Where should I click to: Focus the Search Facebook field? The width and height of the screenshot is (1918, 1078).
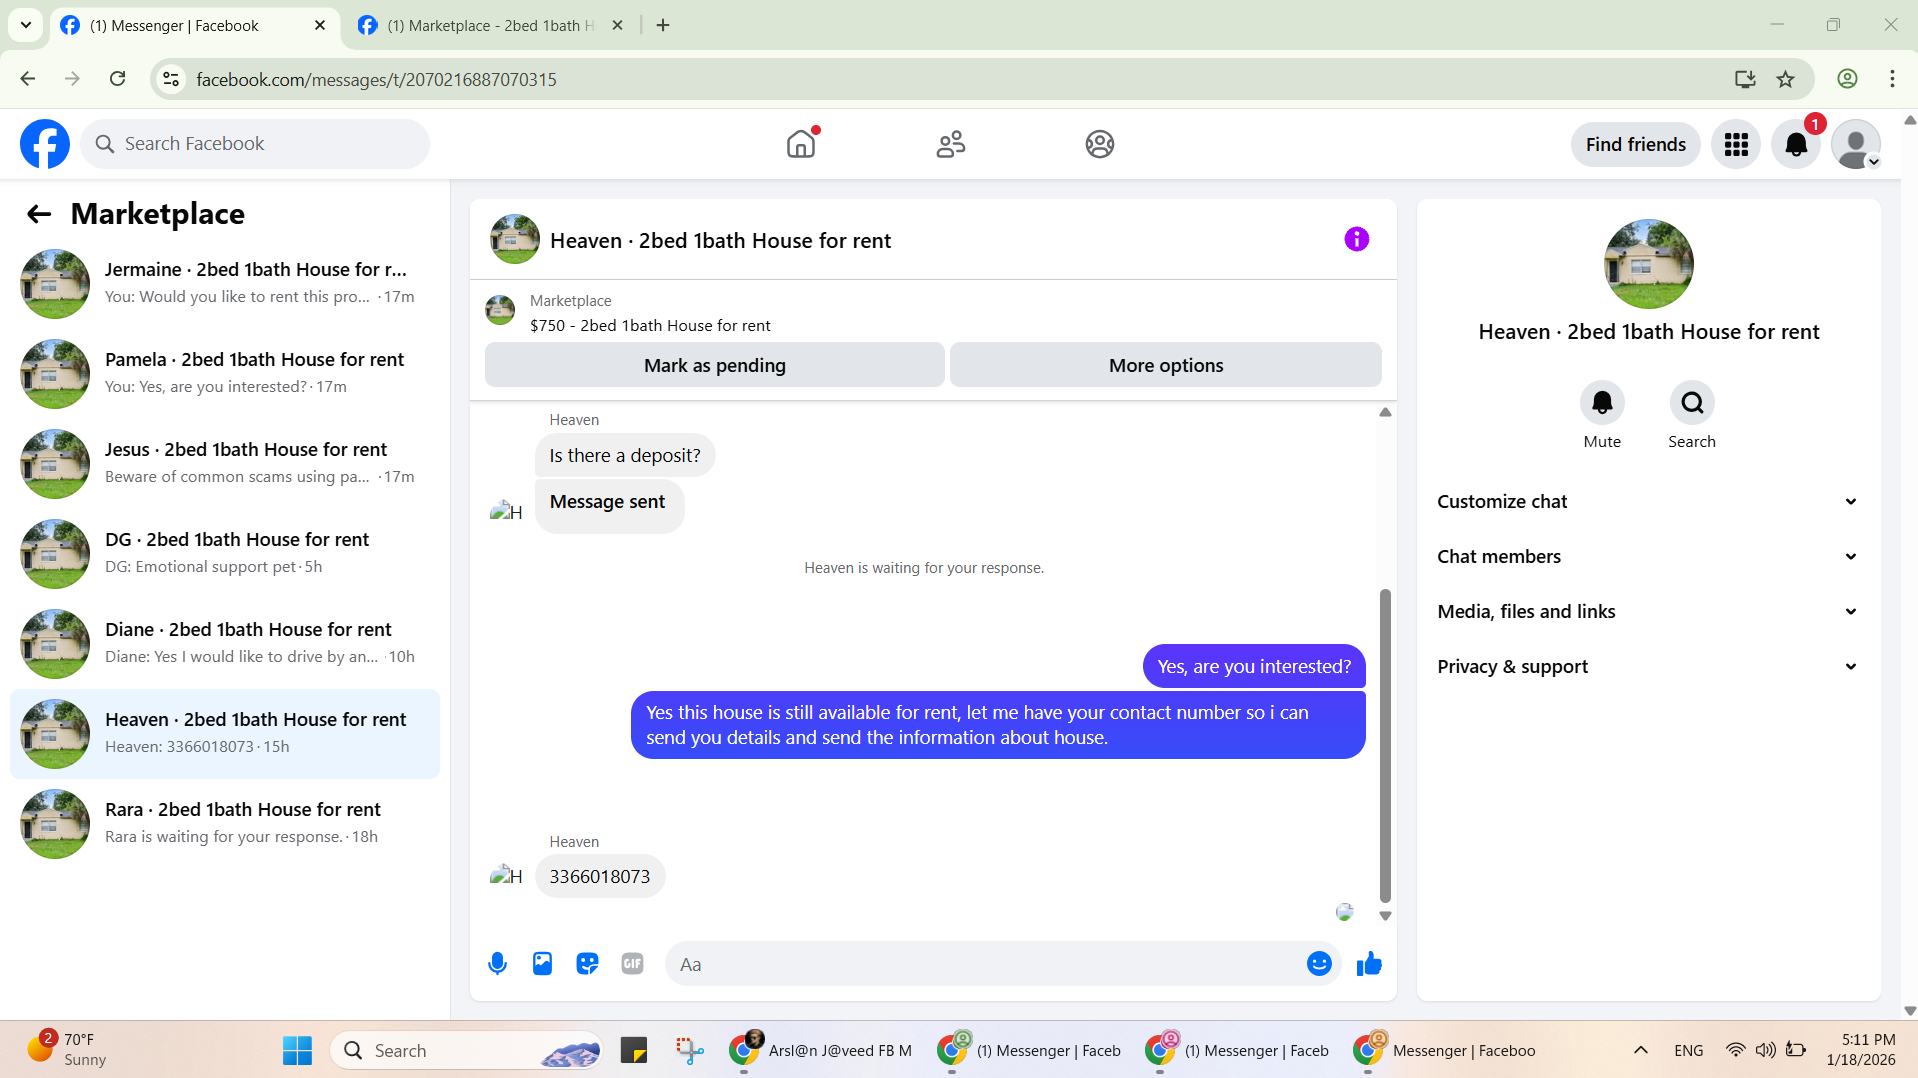click(255, 144)
